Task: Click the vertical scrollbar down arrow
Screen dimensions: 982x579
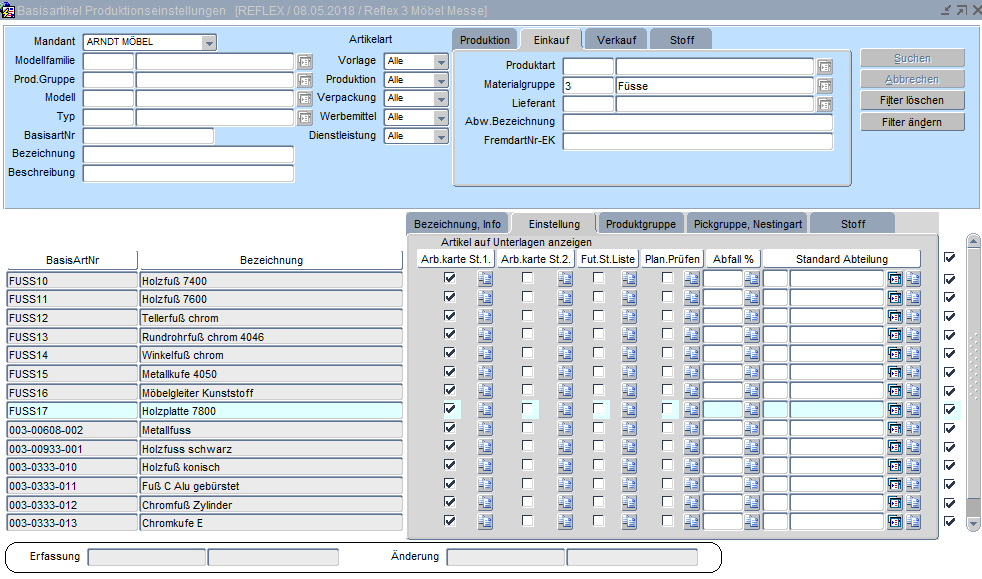Action: tap(973, 525)
